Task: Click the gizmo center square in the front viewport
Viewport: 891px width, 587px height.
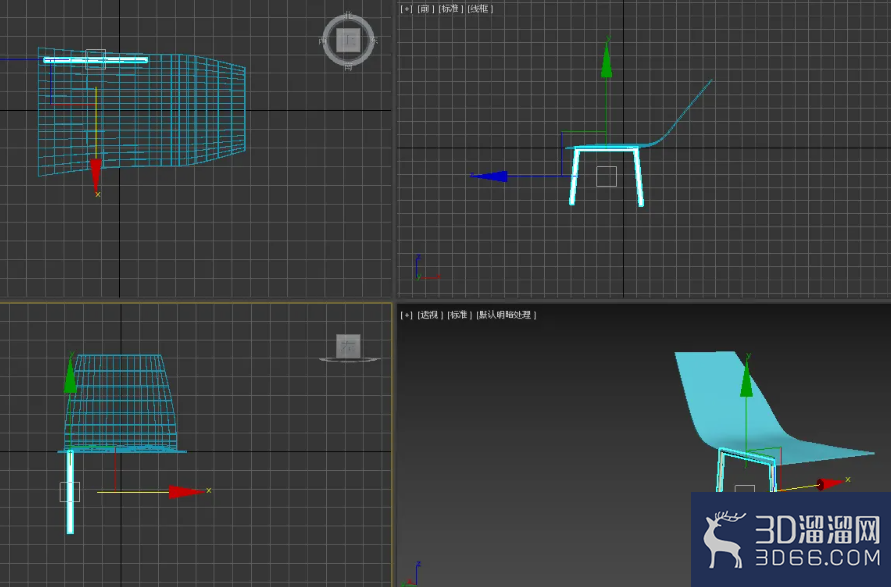Action: 606,176
